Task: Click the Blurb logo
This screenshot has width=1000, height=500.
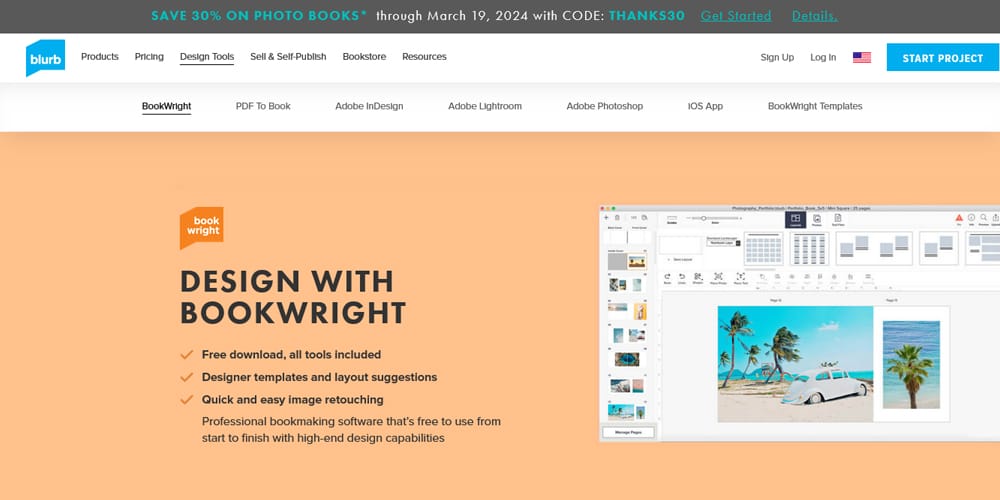Action: click(45, 58)
